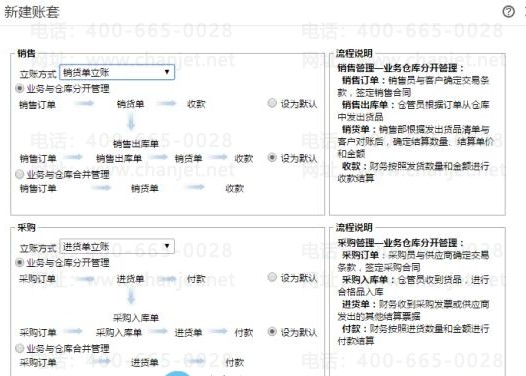Select 业务与仓库分开管理 radio in 销售 section

19,89
